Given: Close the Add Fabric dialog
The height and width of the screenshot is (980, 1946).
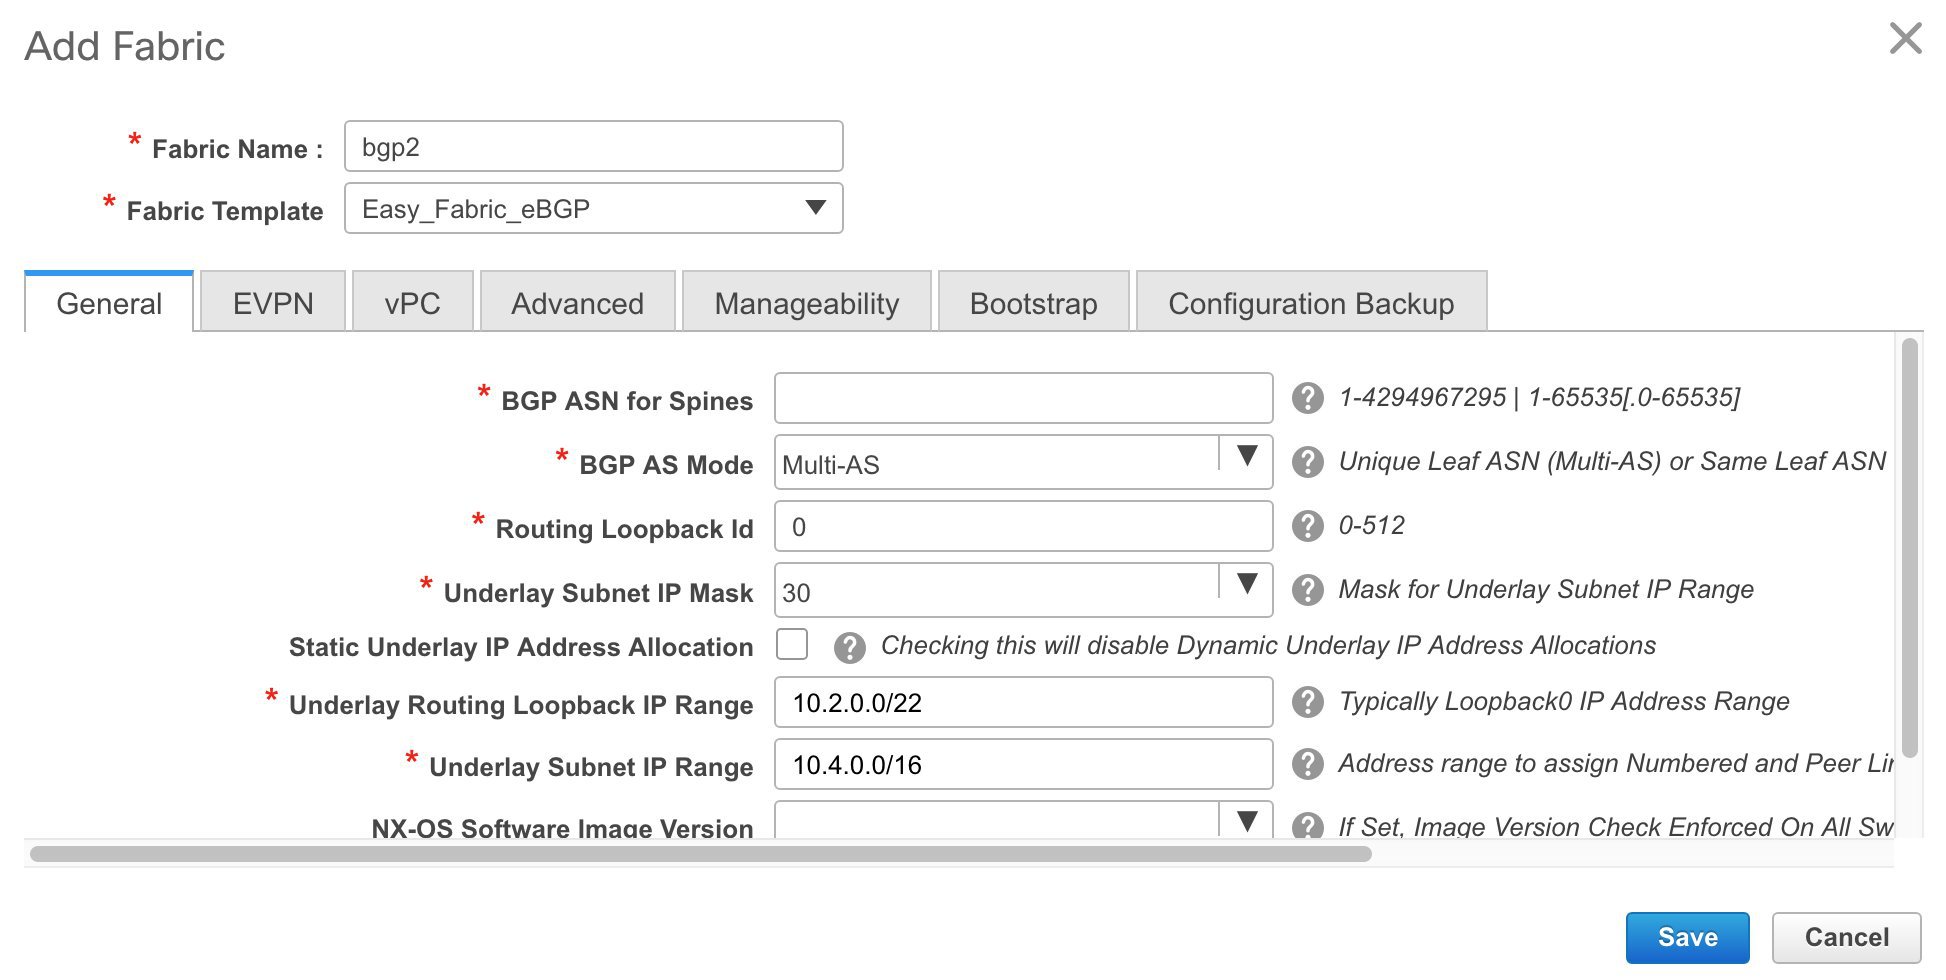Looking at the screenshot, I should [x=1906, y=38].
